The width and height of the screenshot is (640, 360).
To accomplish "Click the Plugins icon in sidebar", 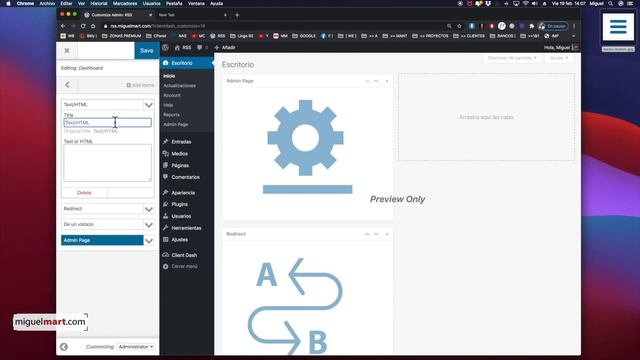I will 165,204.
